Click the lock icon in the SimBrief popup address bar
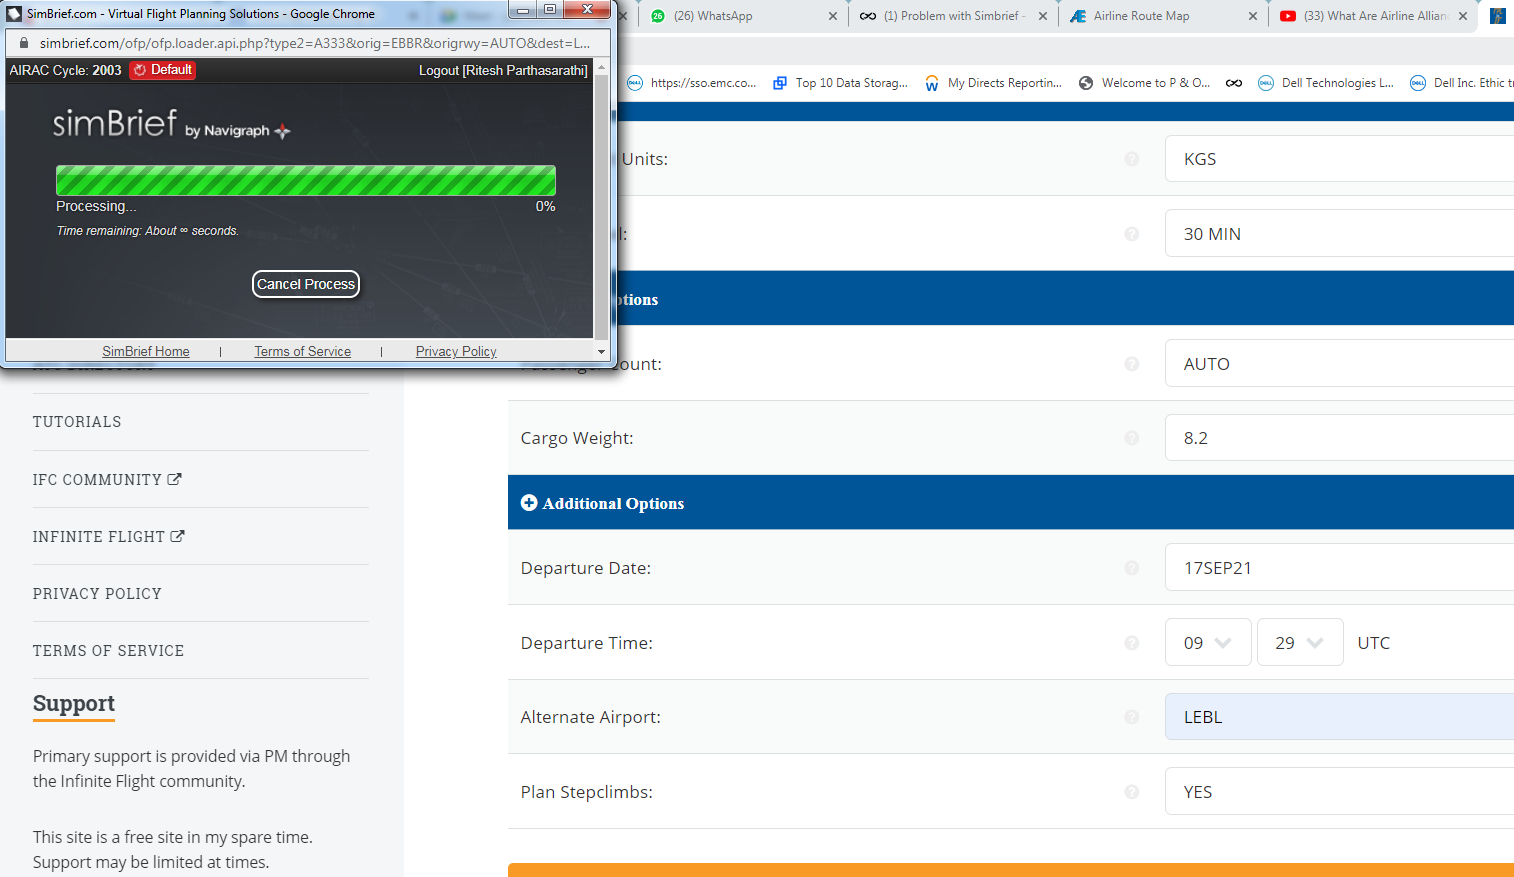Viewport: 1514px width, 877px height. [25, 43]
